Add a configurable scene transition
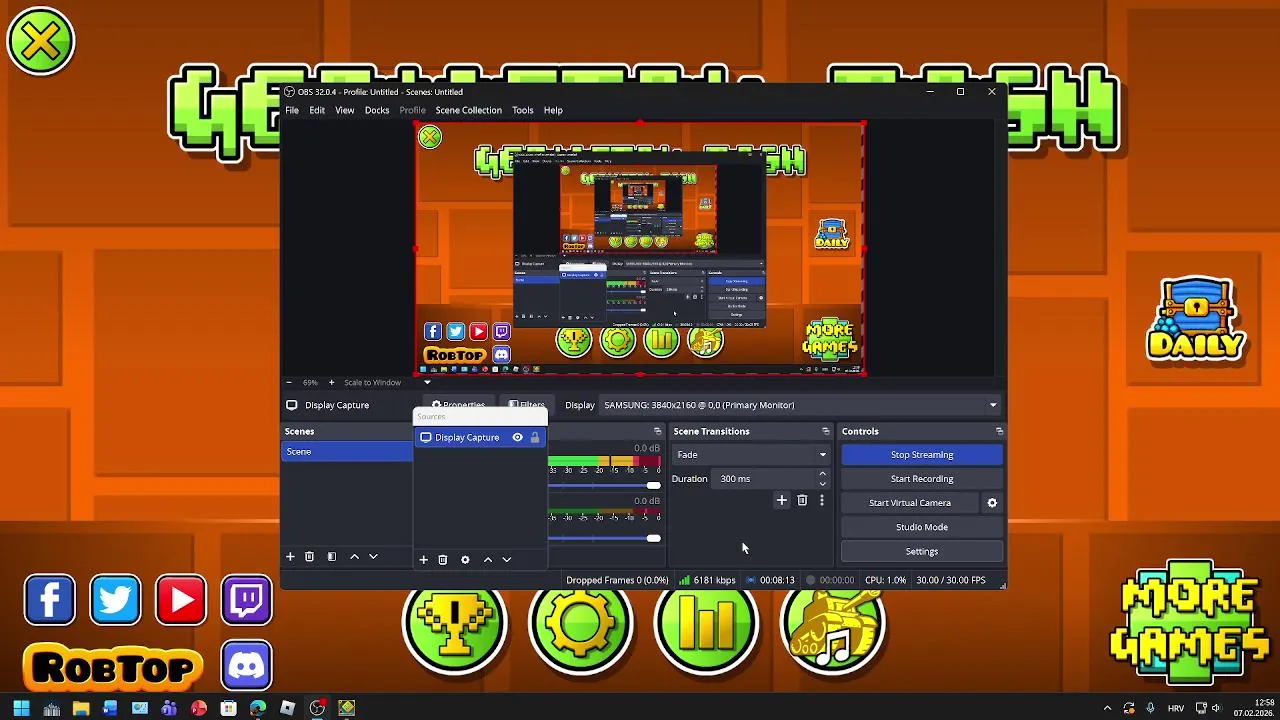 782,500
